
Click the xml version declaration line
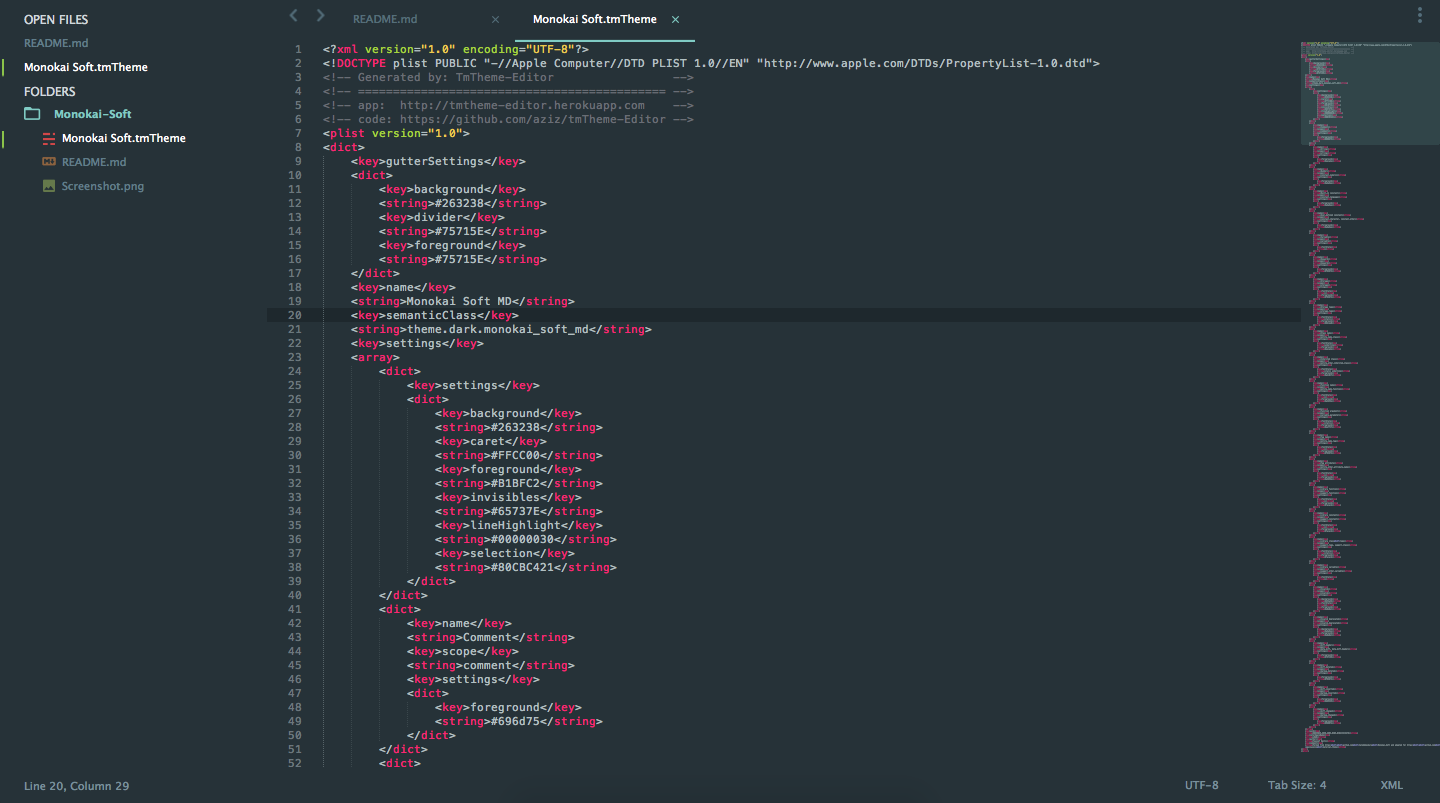click(456, 49)
